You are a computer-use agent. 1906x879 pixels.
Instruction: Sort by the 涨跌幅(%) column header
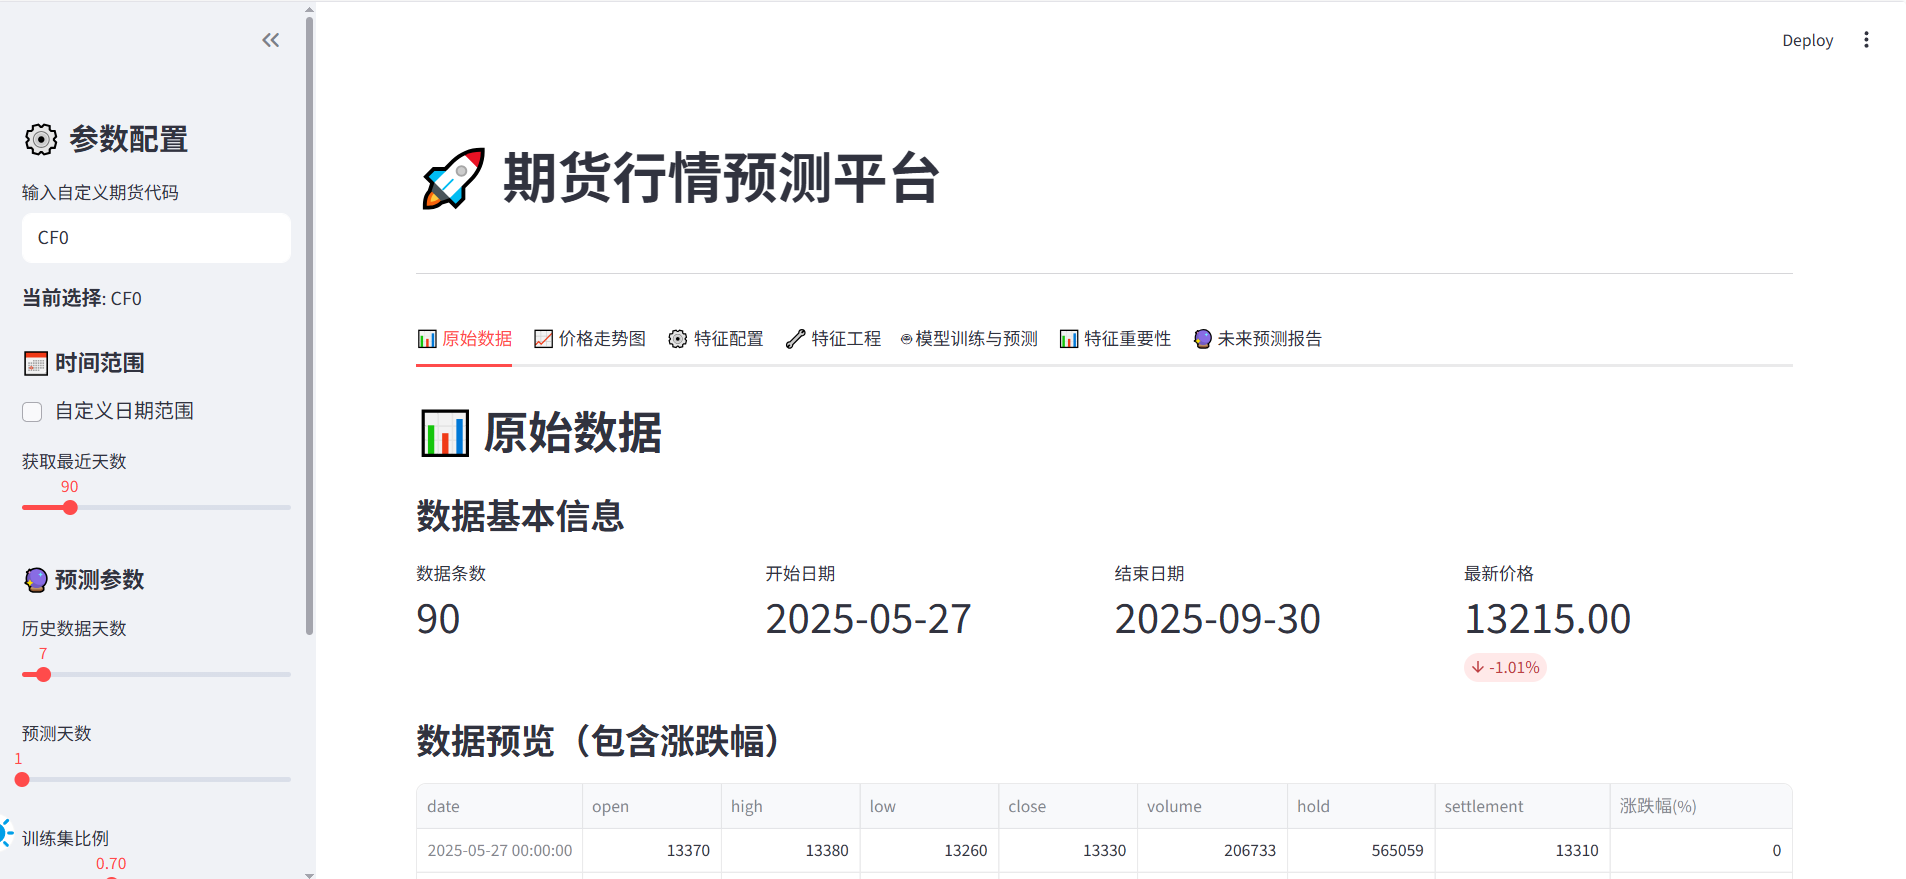(x=1701, y=806)
